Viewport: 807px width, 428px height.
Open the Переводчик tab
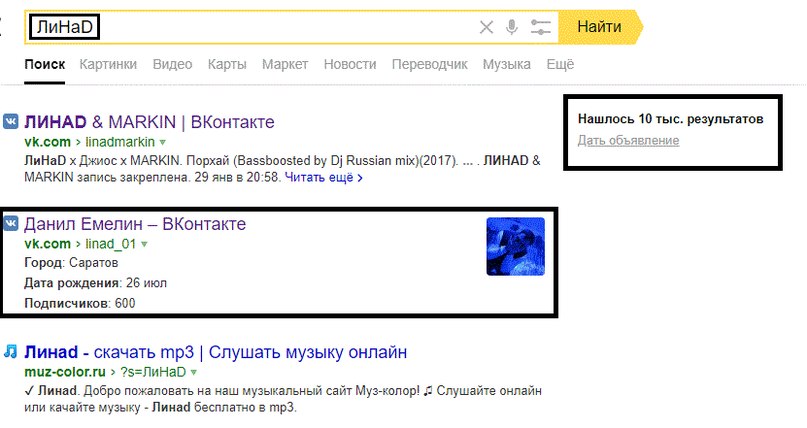coord(430,64)
